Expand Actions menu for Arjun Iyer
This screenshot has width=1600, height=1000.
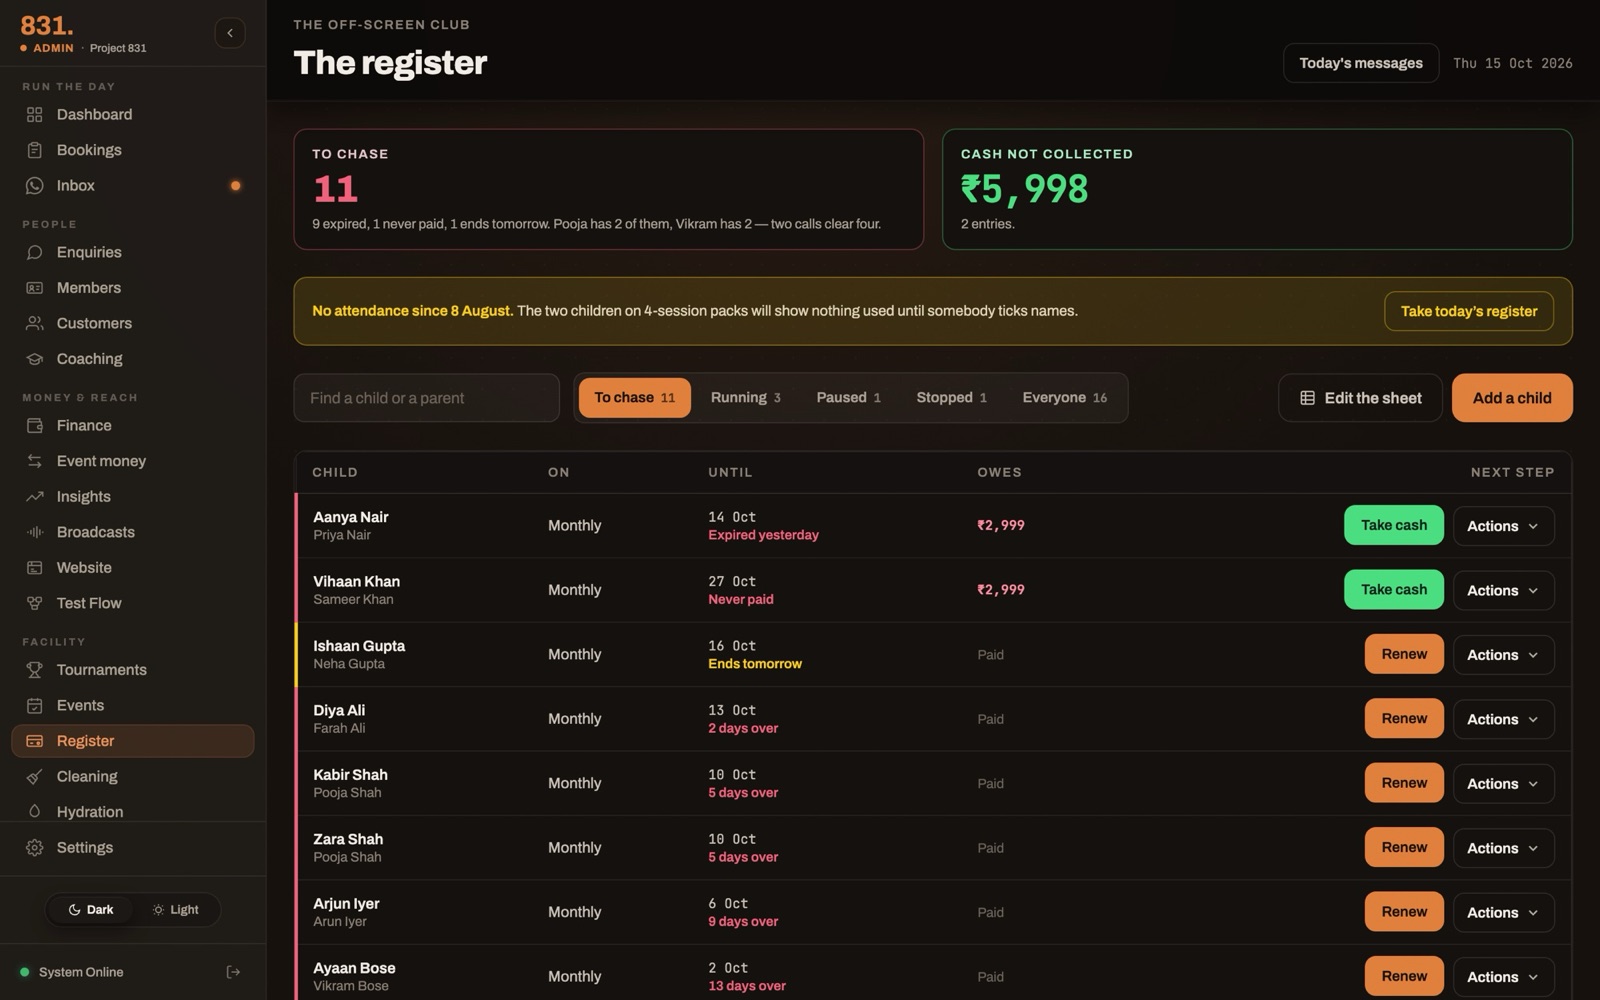click(1503, 913)
